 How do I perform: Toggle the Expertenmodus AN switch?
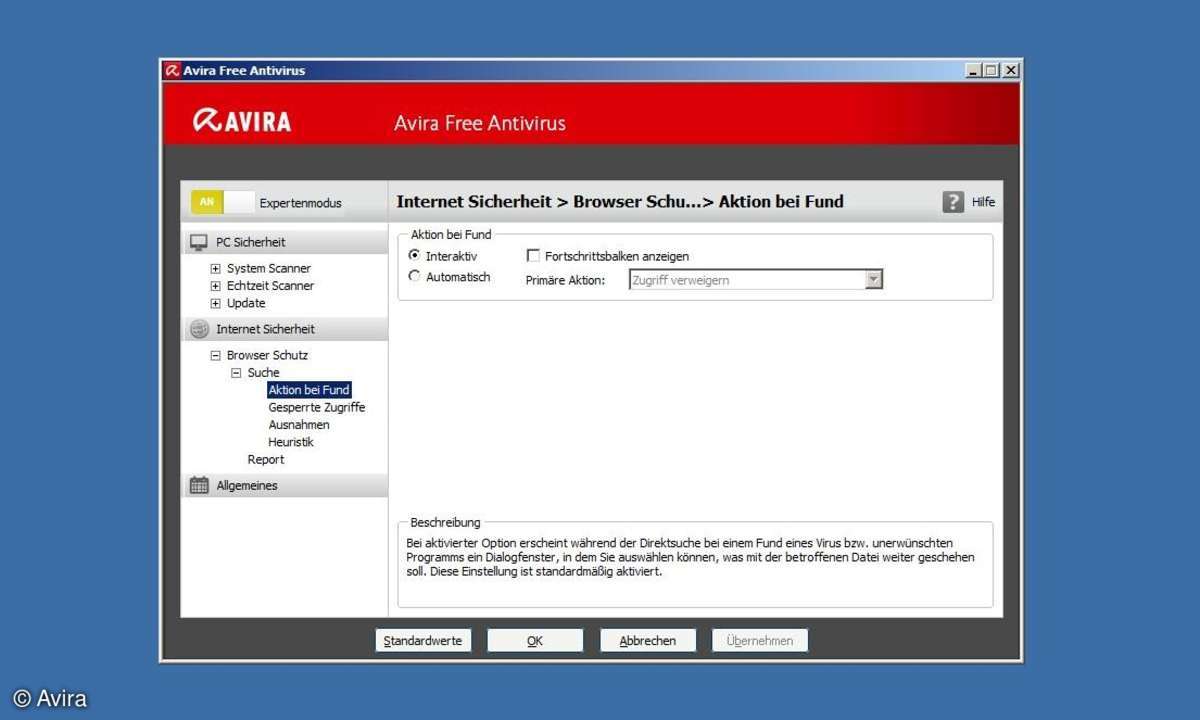click(x=223, y=202)
